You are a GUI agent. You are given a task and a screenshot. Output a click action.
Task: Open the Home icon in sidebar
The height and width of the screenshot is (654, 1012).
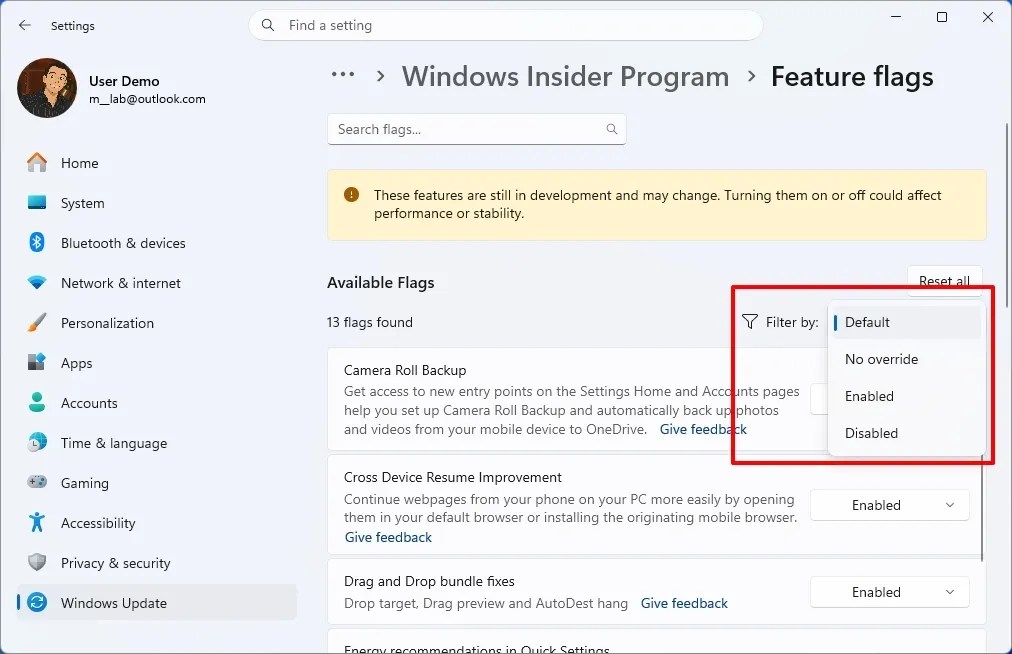point(37,163)
